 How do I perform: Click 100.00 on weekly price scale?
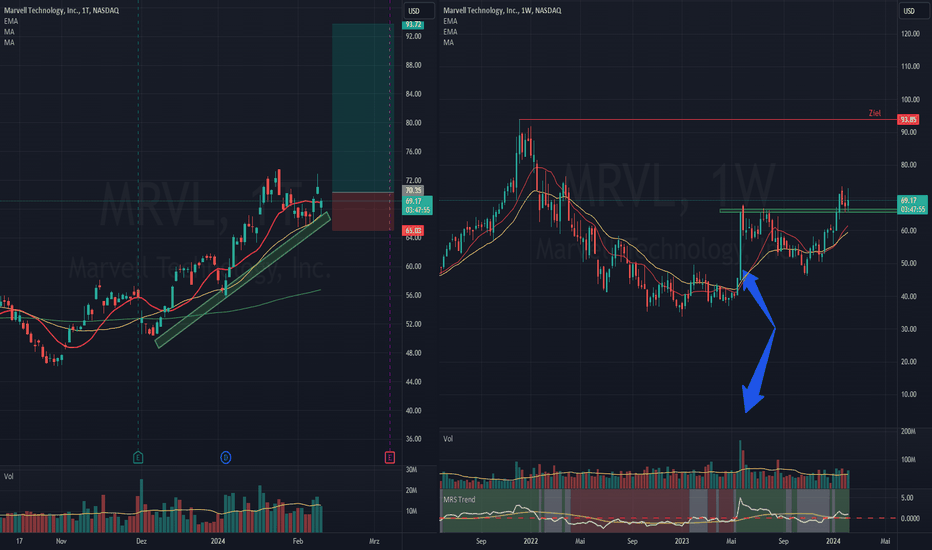(910, 99)
